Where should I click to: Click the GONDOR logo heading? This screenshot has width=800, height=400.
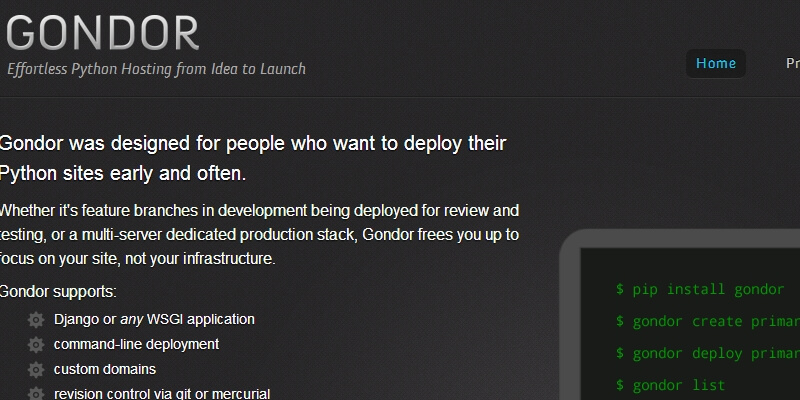click(102, 33)
